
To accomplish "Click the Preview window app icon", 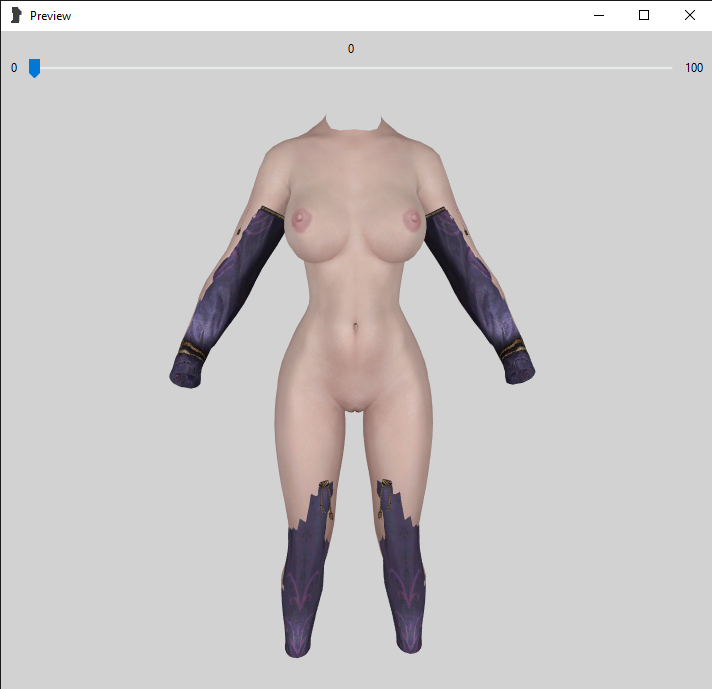I will pos(16,16).
